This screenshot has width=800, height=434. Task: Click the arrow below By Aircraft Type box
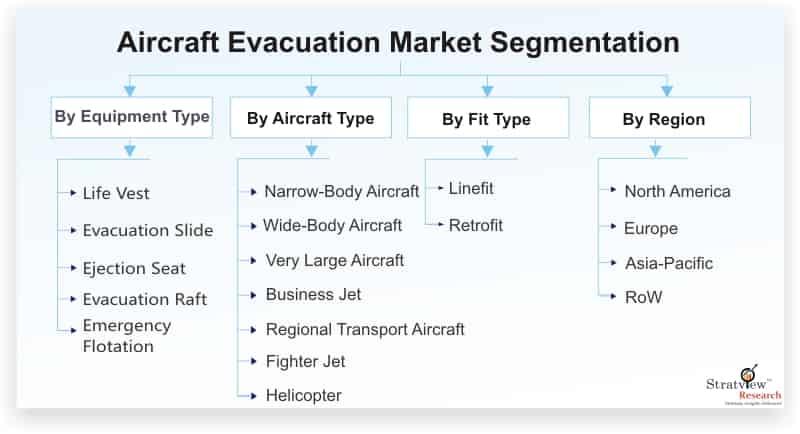coord(311,150)
